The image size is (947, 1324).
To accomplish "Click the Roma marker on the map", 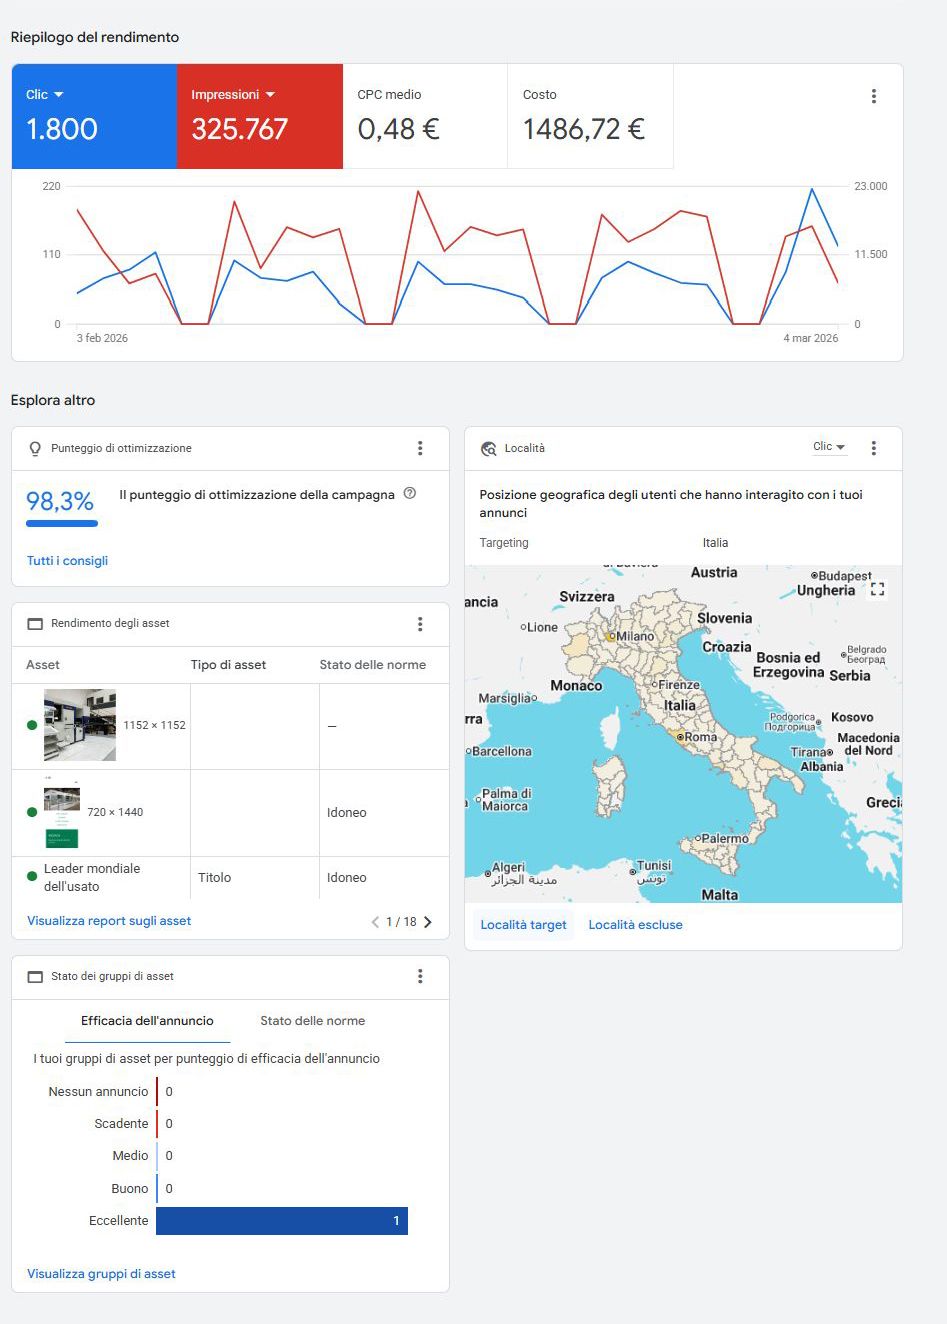I will 680,737.
